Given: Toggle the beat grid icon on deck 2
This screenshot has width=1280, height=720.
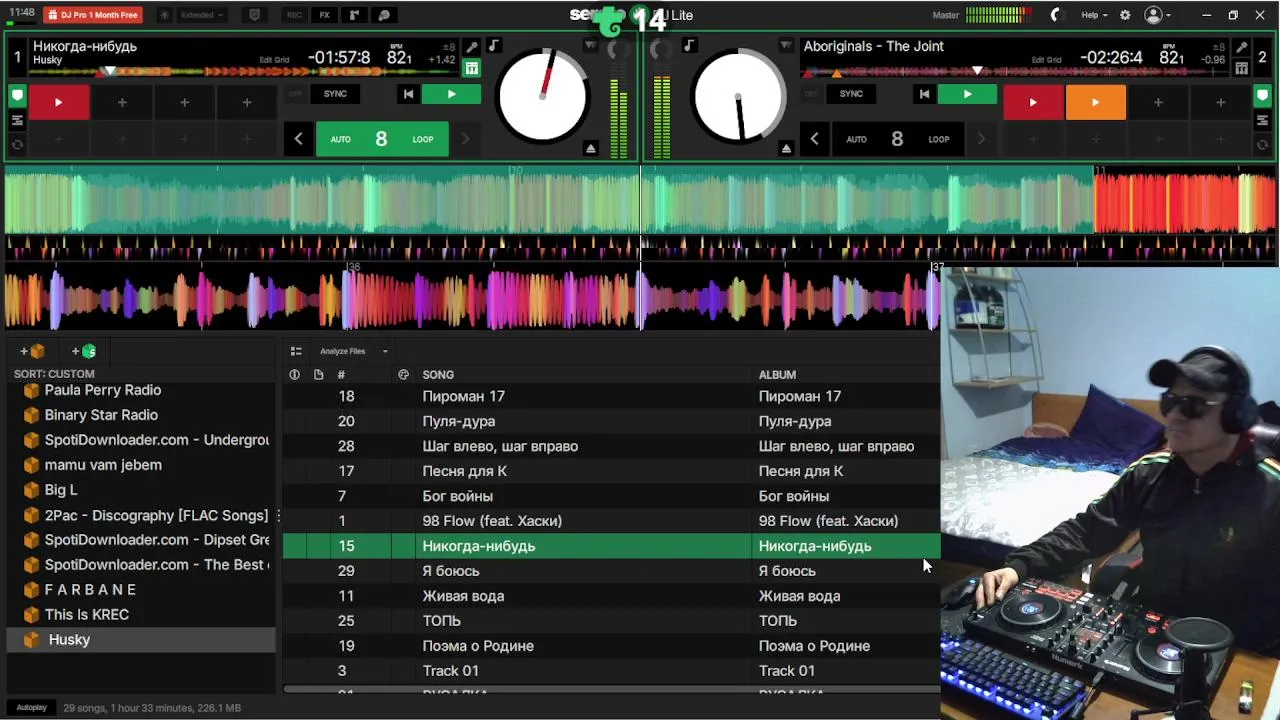Looking at the screenshot, I should point(1241,68).
